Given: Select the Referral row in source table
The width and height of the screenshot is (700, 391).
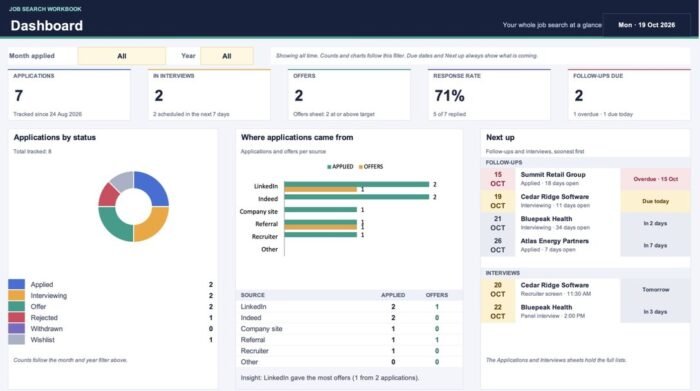Looking at the screenshot, I should (349, 340).
